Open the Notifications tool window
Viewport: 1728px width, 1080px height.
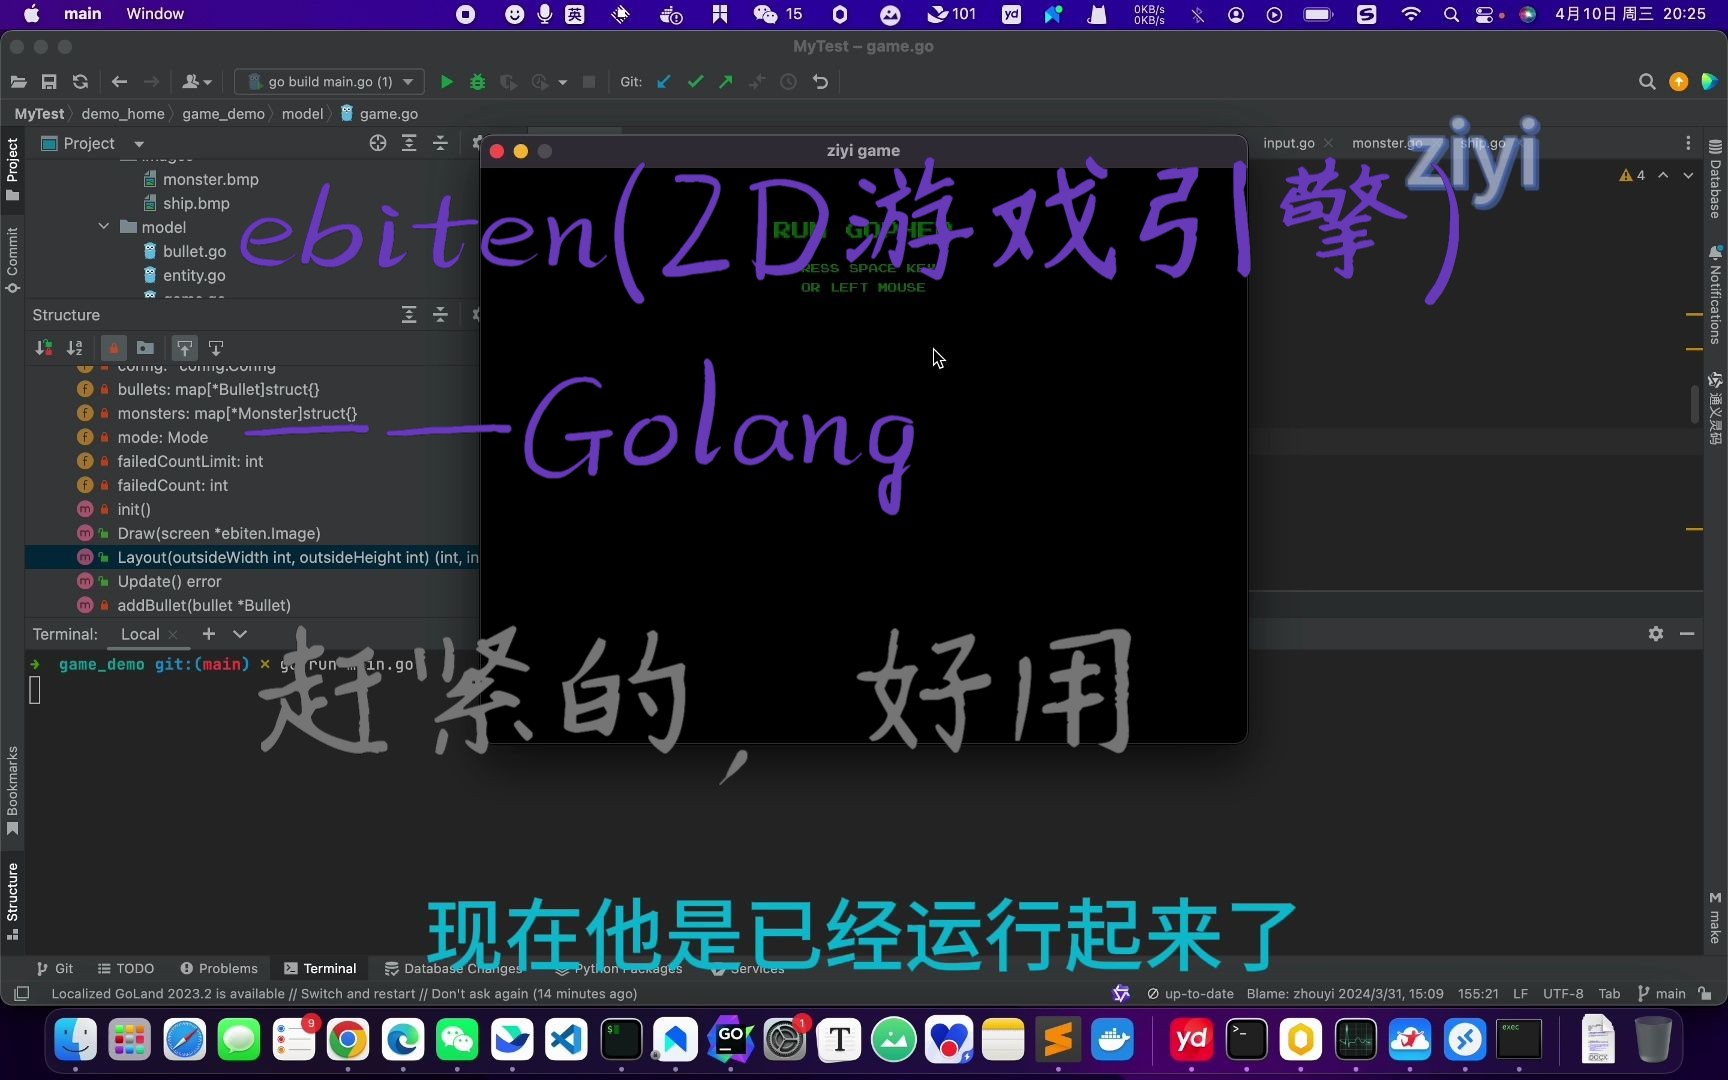1715,295
